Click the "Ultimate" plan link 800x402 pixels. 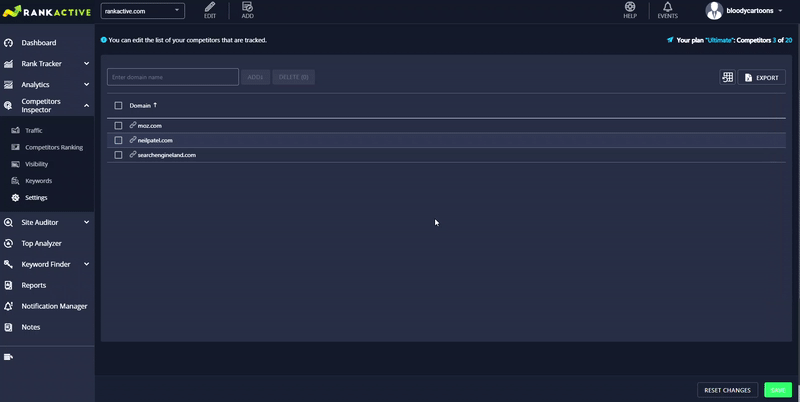[x=719, y=40]
